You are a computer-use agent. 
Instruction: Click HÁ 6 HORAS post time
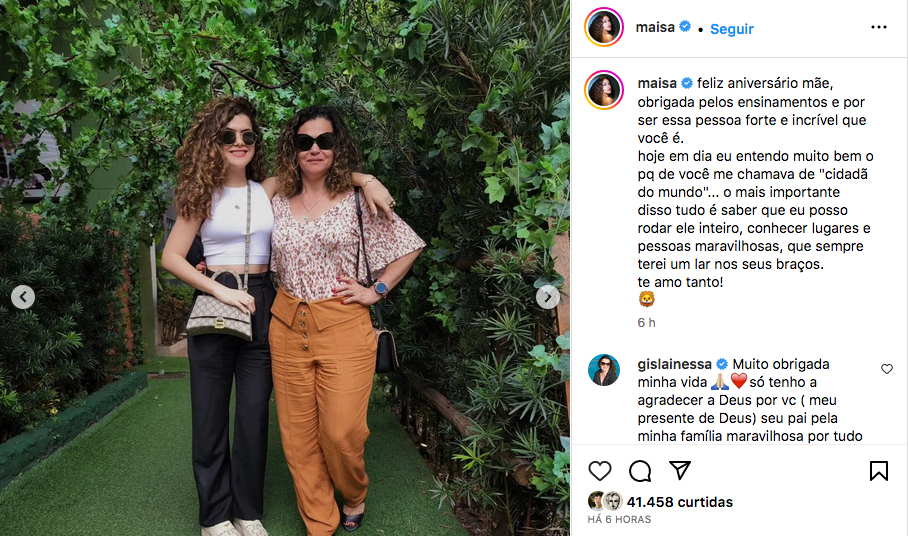point(619,520)
